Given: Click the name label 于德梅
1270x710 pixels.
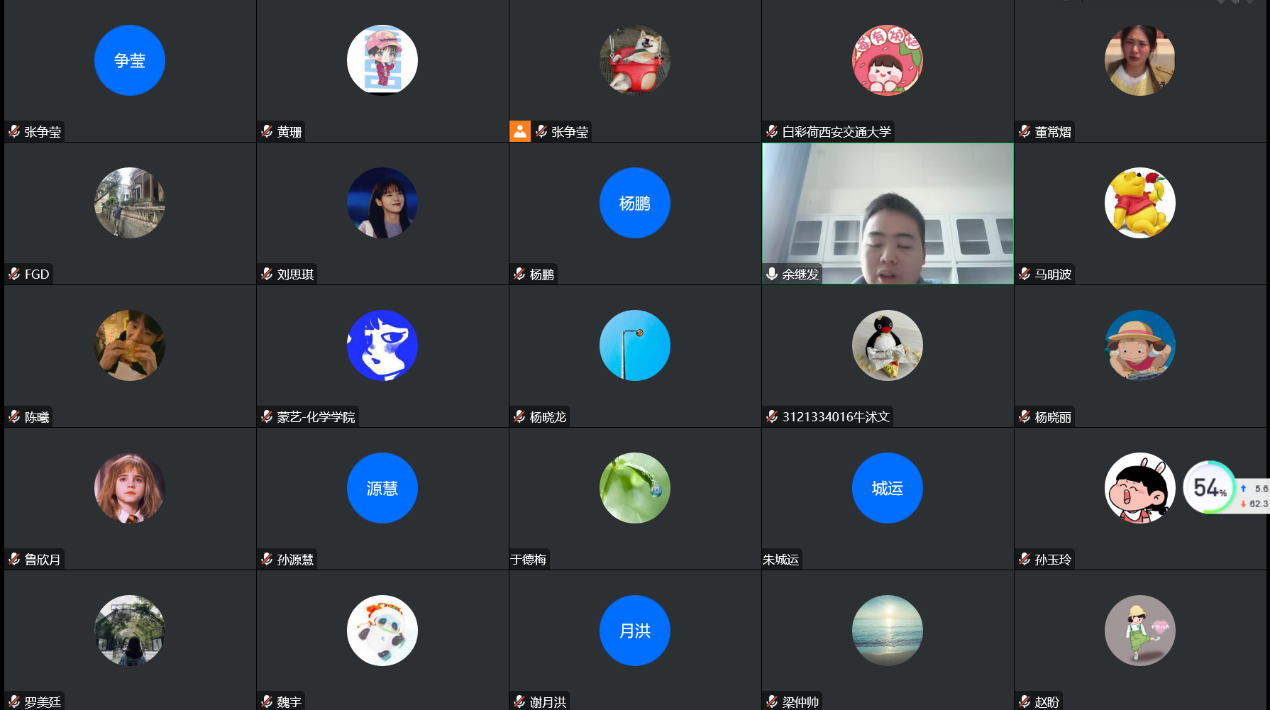Looking at the screenshot, I should (x=529, y=560).
